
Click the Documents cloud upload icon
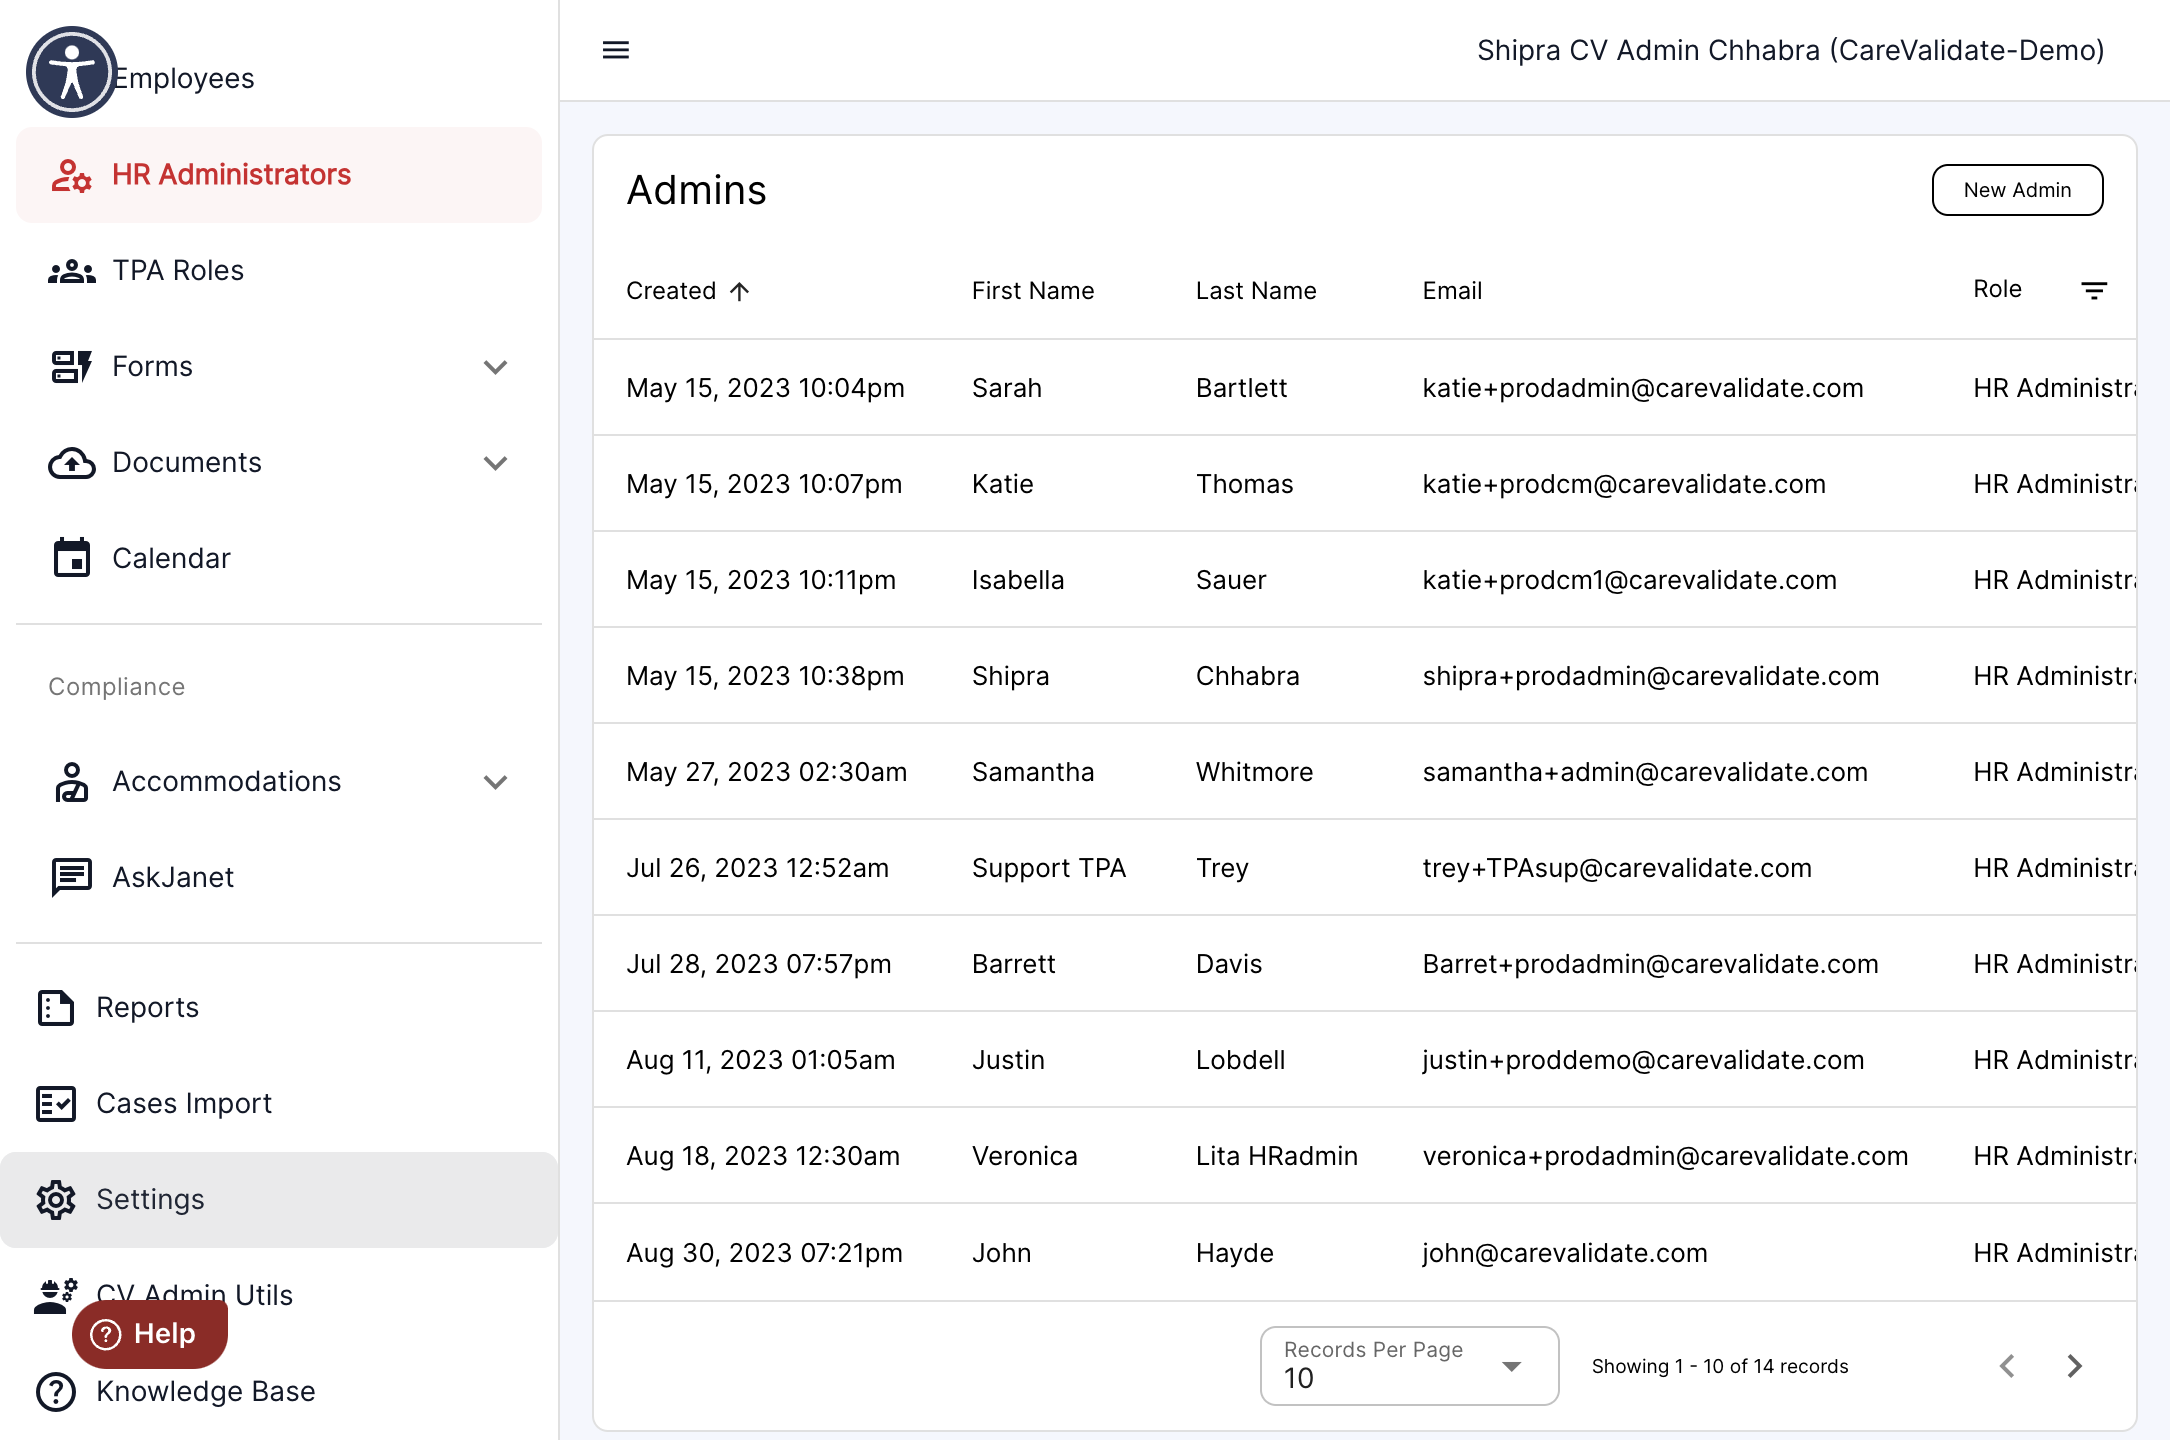coord(71,463)
